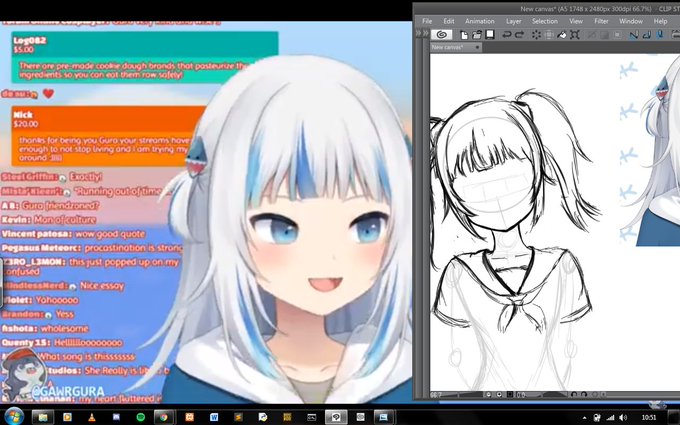The image size is (680, 425).
Task: Expand the second collapsed palette dock arrows
Action: pos(425,33)
